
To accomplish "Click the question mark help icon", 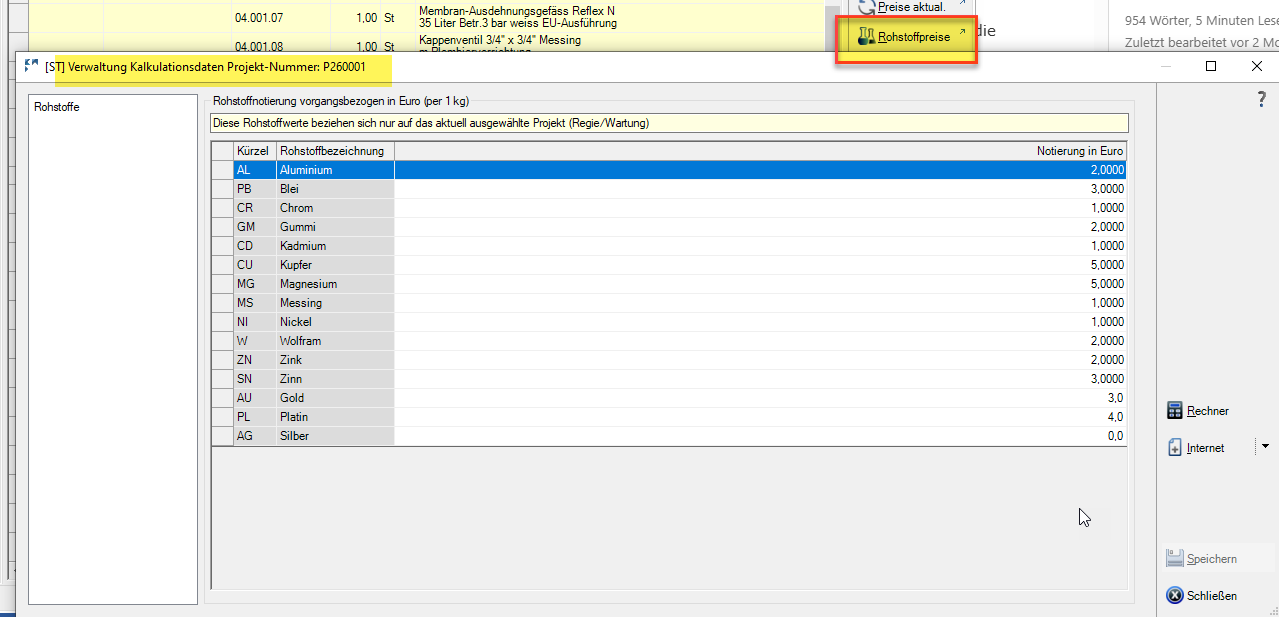I will coord(1261,98).
